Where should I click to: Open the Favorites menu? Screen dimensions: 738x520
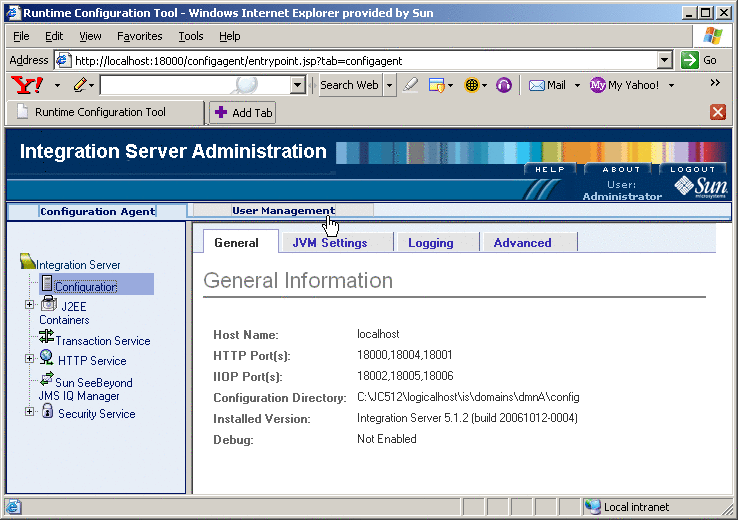(x=139, y=36)
